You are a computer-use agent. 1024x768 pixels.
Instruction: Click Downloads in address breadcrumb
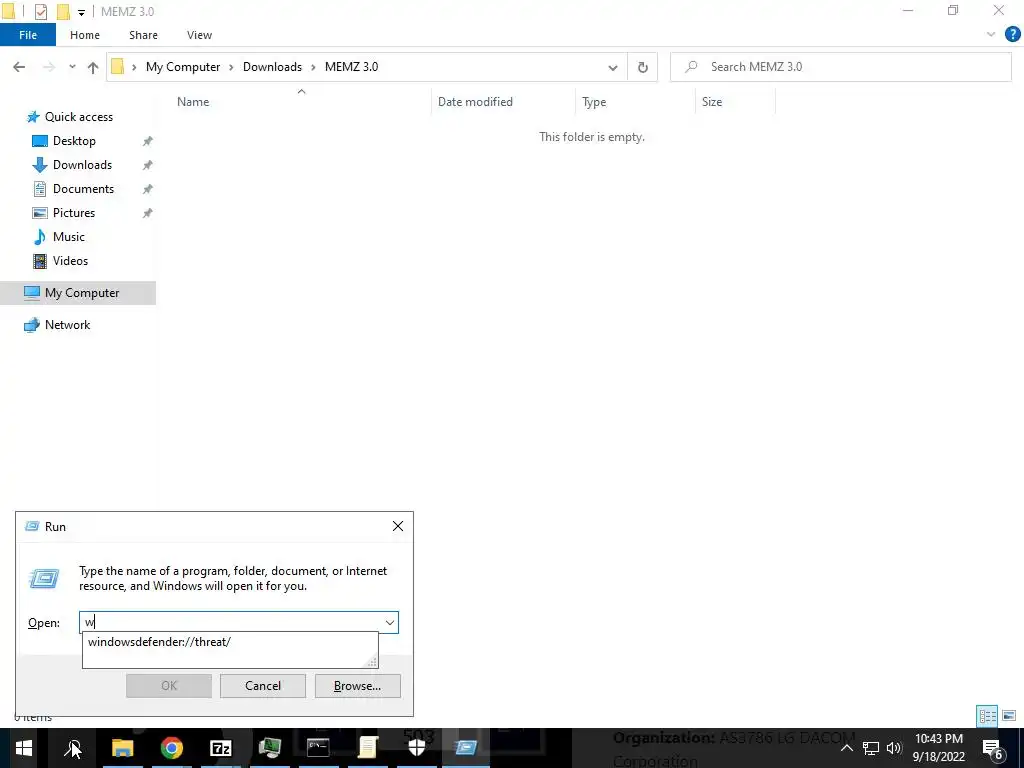(x=272, y=67)
